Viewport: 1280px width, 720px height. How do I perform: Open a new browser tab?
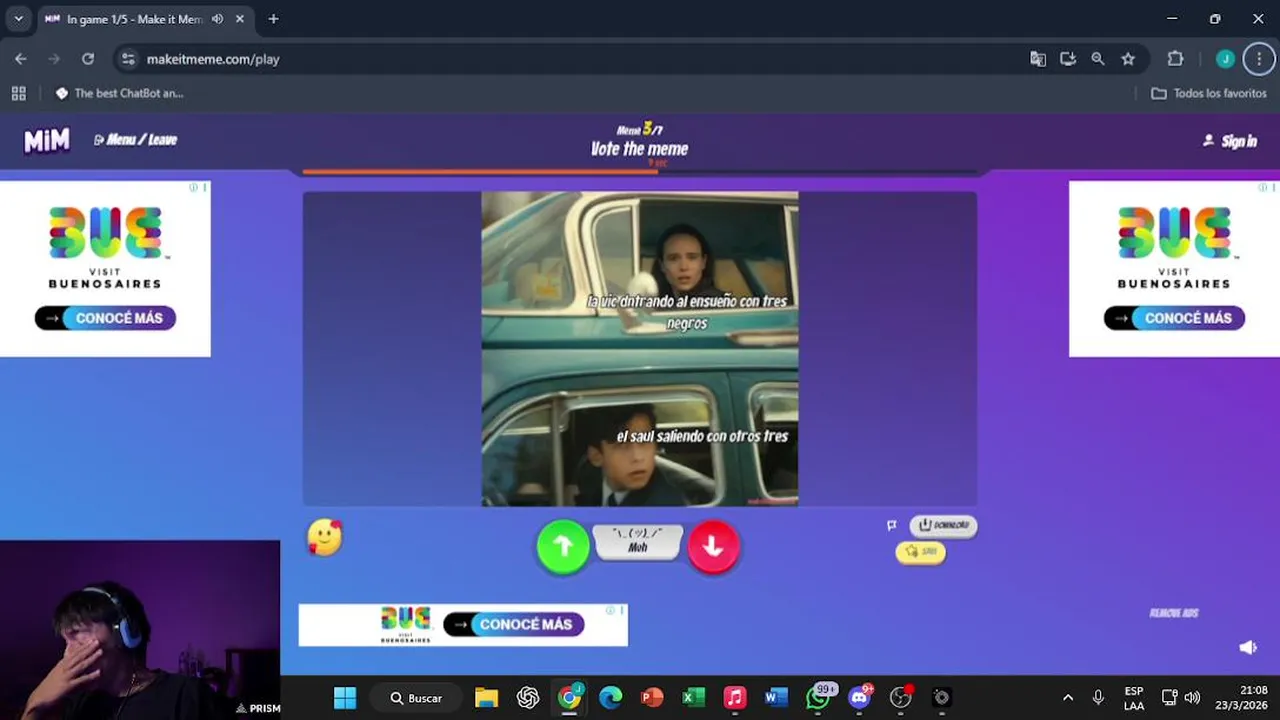(x=273, y=19)
